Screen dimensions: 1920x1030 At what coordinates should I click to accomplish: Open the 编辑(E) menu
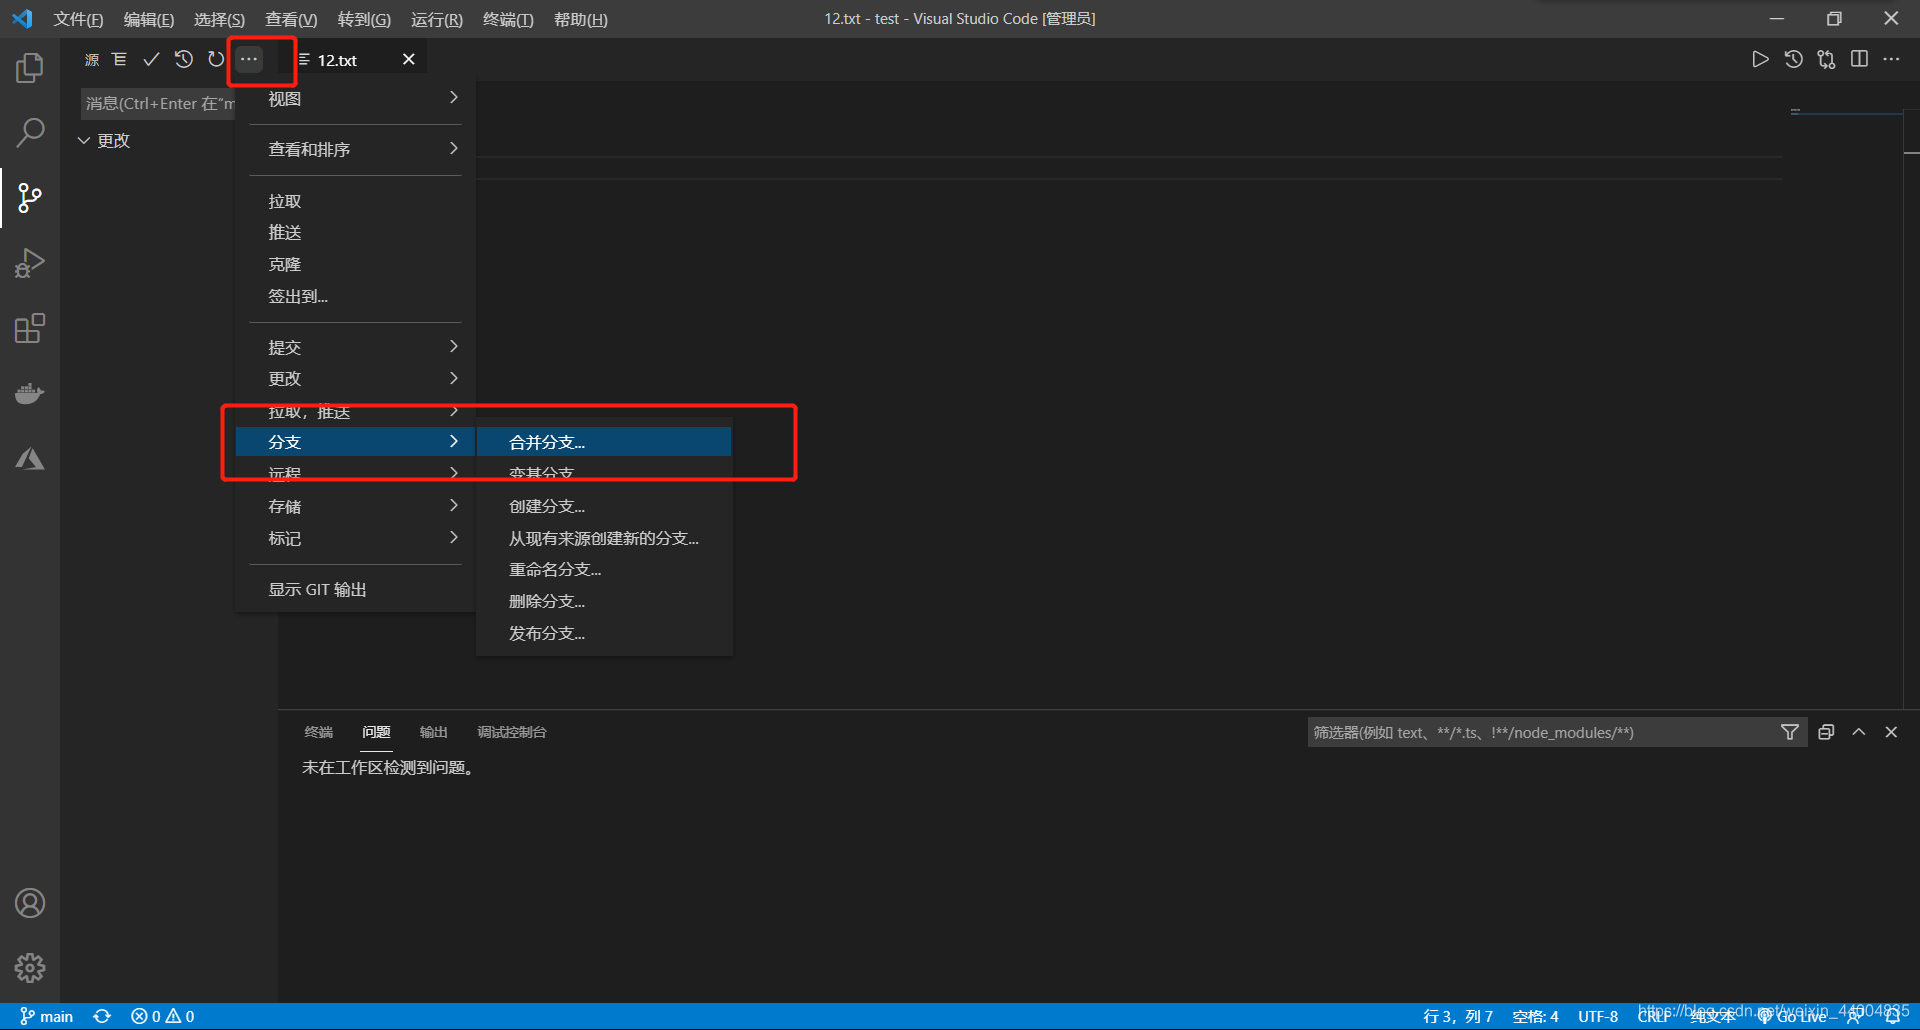point(149,19)
